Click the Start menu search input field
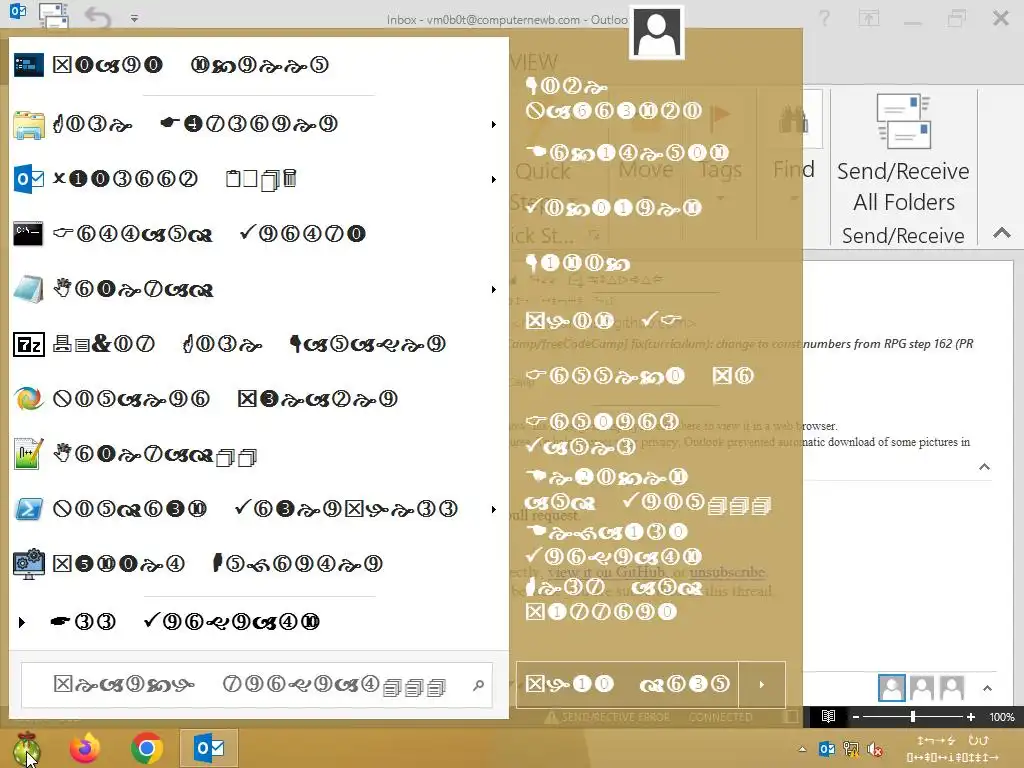The image size is (1024, 768). [x=257, y=685]
